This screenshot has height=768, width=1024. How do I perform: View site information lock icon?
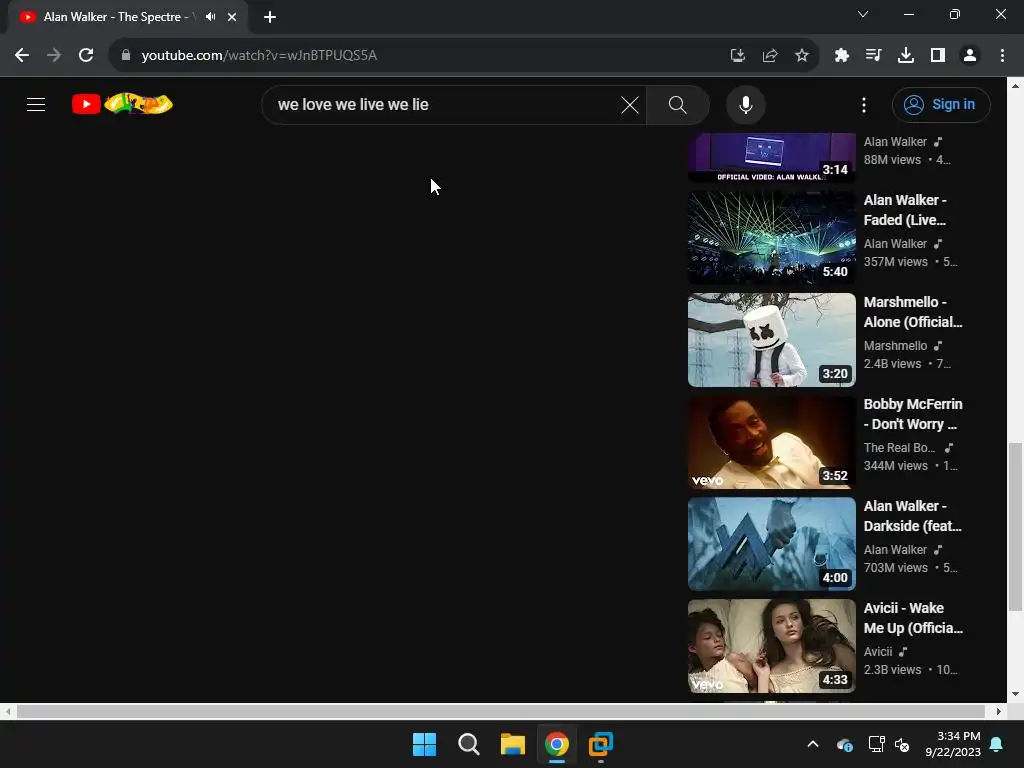pyautogui.click(x=126, y=56)
